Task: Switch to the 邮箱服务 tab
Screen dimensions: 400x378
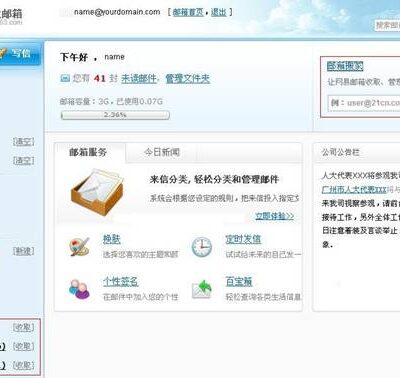Action: 88,153
